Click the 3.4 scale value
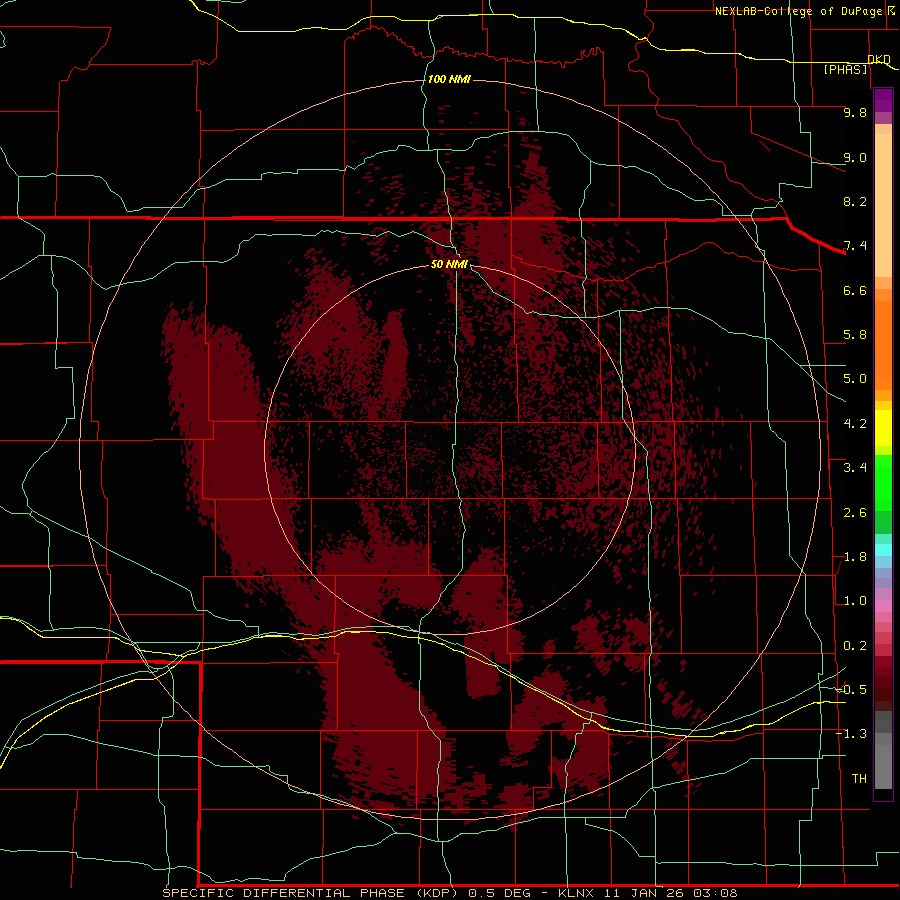Viewport: 900px width, 900px height. pyautogui.click(x=855, y=468)
